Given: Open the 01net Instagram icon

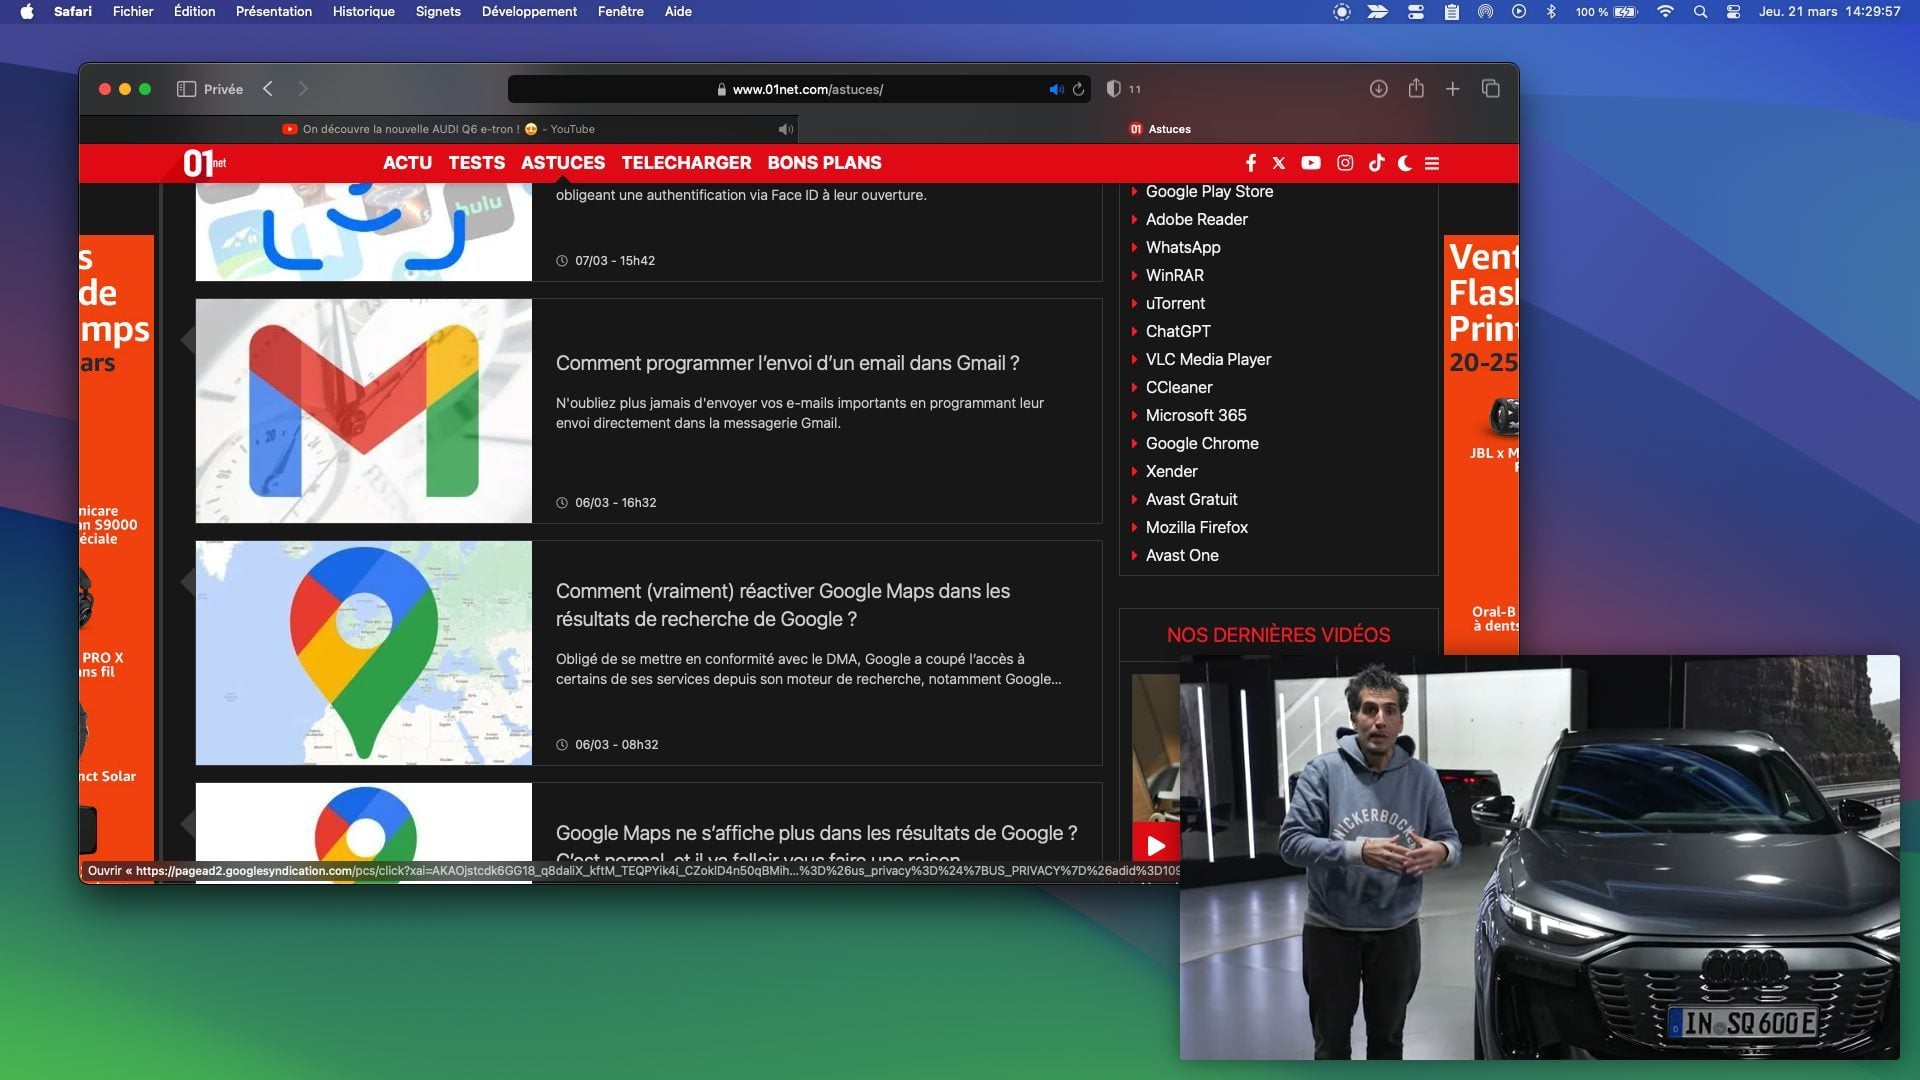Looking at the screenshot, I should pyautogui.click(x=1345, y=163).
